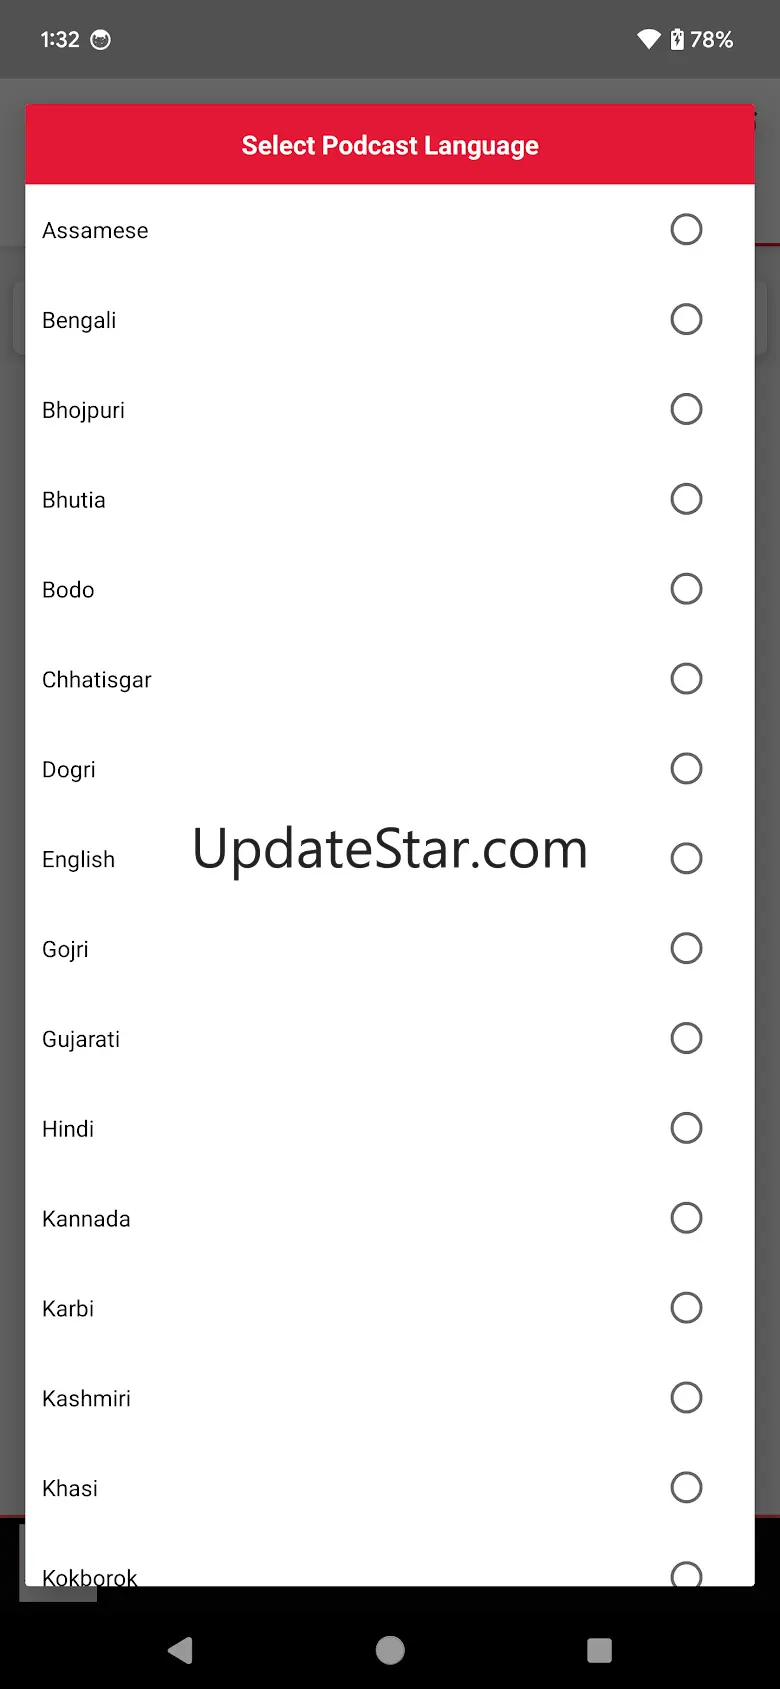The width and height of the screenshot is (780, 1689).
Task: Tap the Android home circle icon
Action: click(x=390, y=1650)
